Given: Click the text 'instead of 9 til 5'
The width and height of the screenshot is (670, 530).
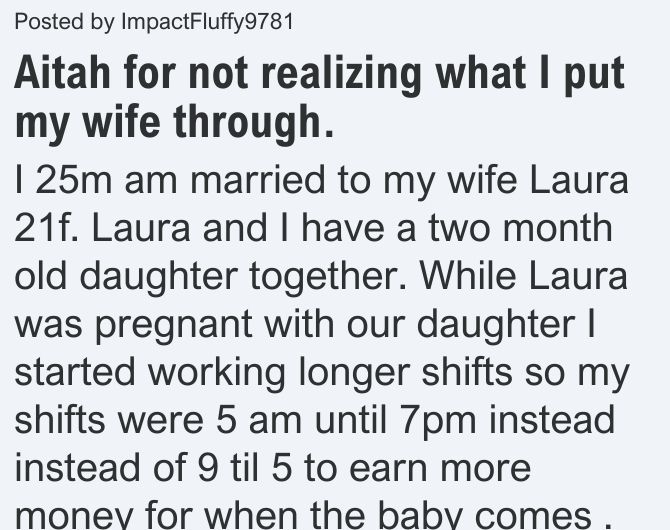Looking at the screenshot, I should click(x=153, y=468).
